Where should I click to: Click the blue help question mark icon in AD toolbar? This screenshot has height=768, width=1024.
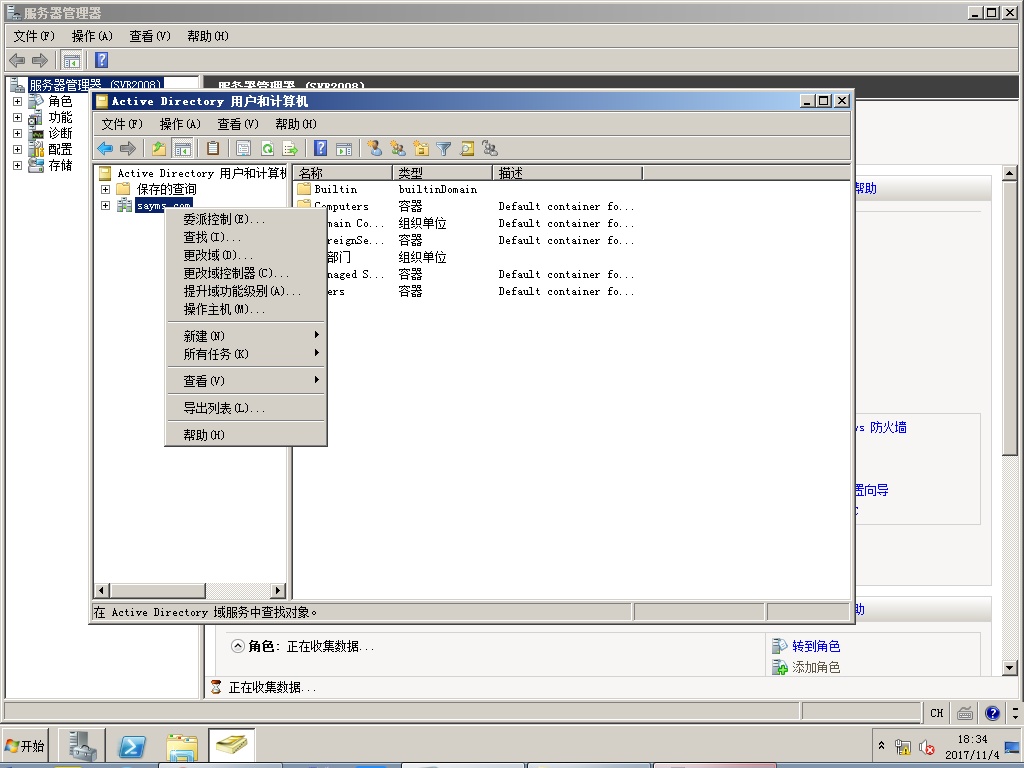tap(321, 149)
